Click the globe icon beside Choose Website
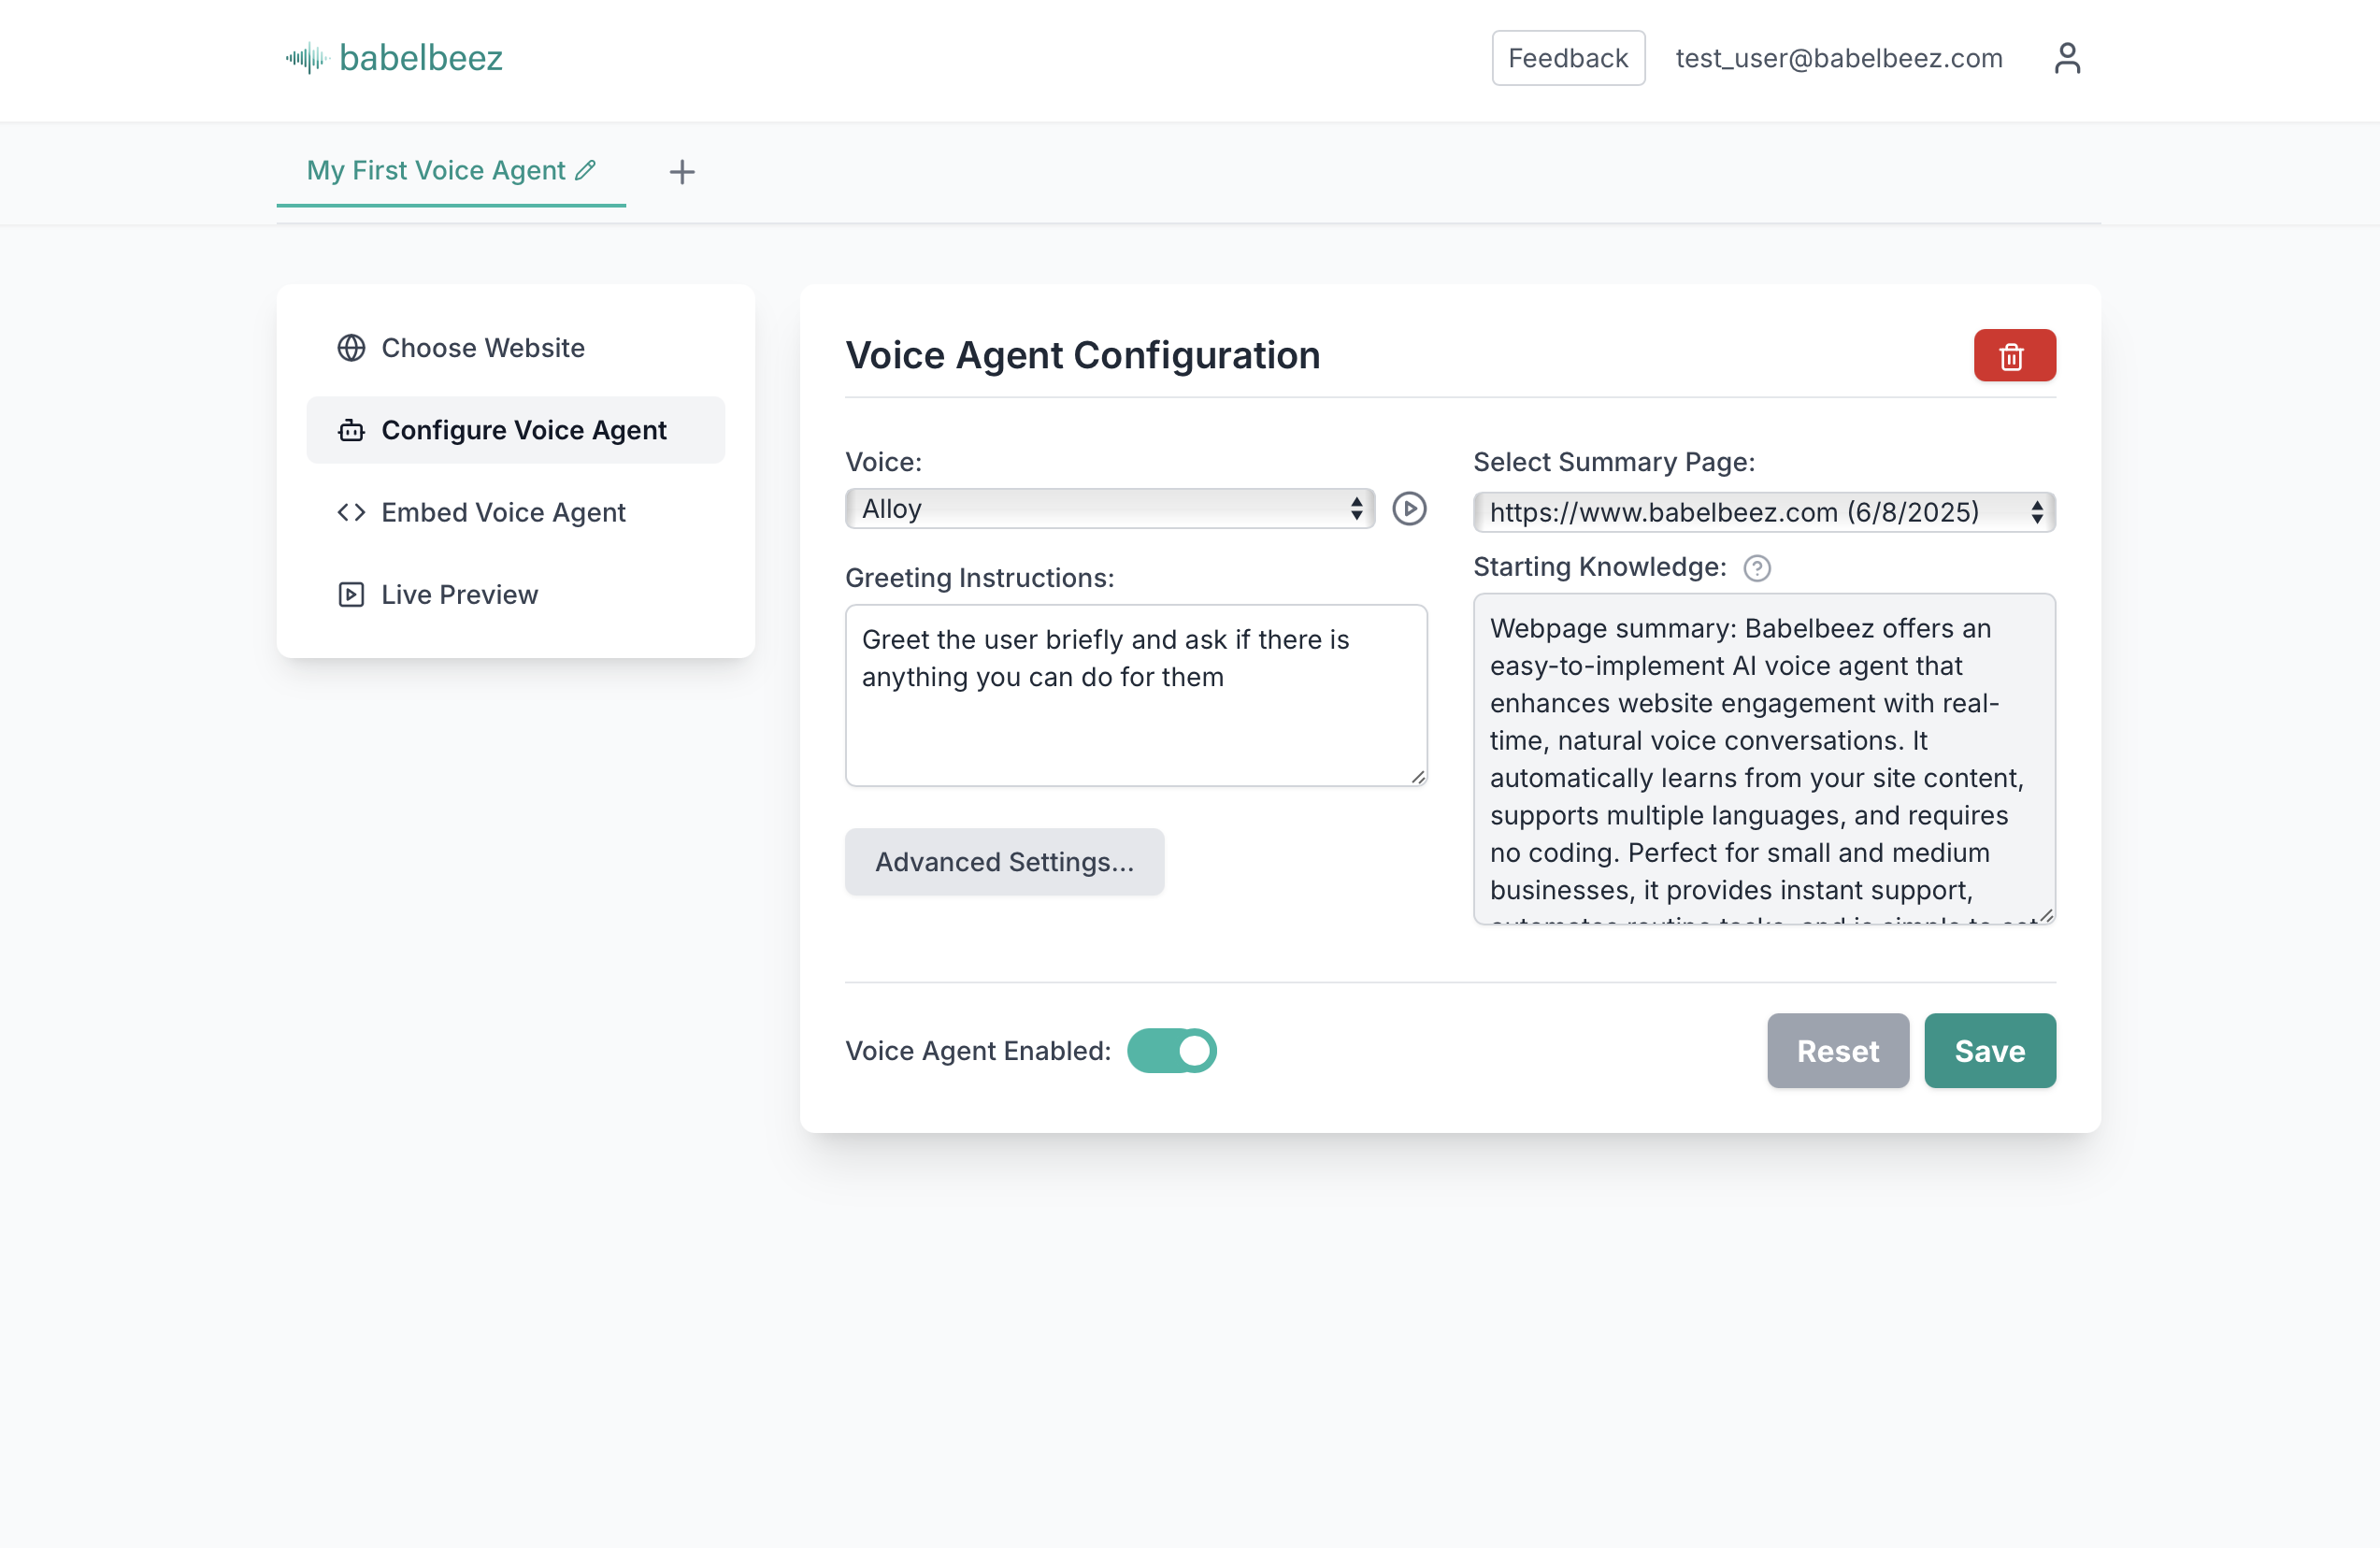This screenshot has height=1548, width=2380. click(x=351, y=348)
